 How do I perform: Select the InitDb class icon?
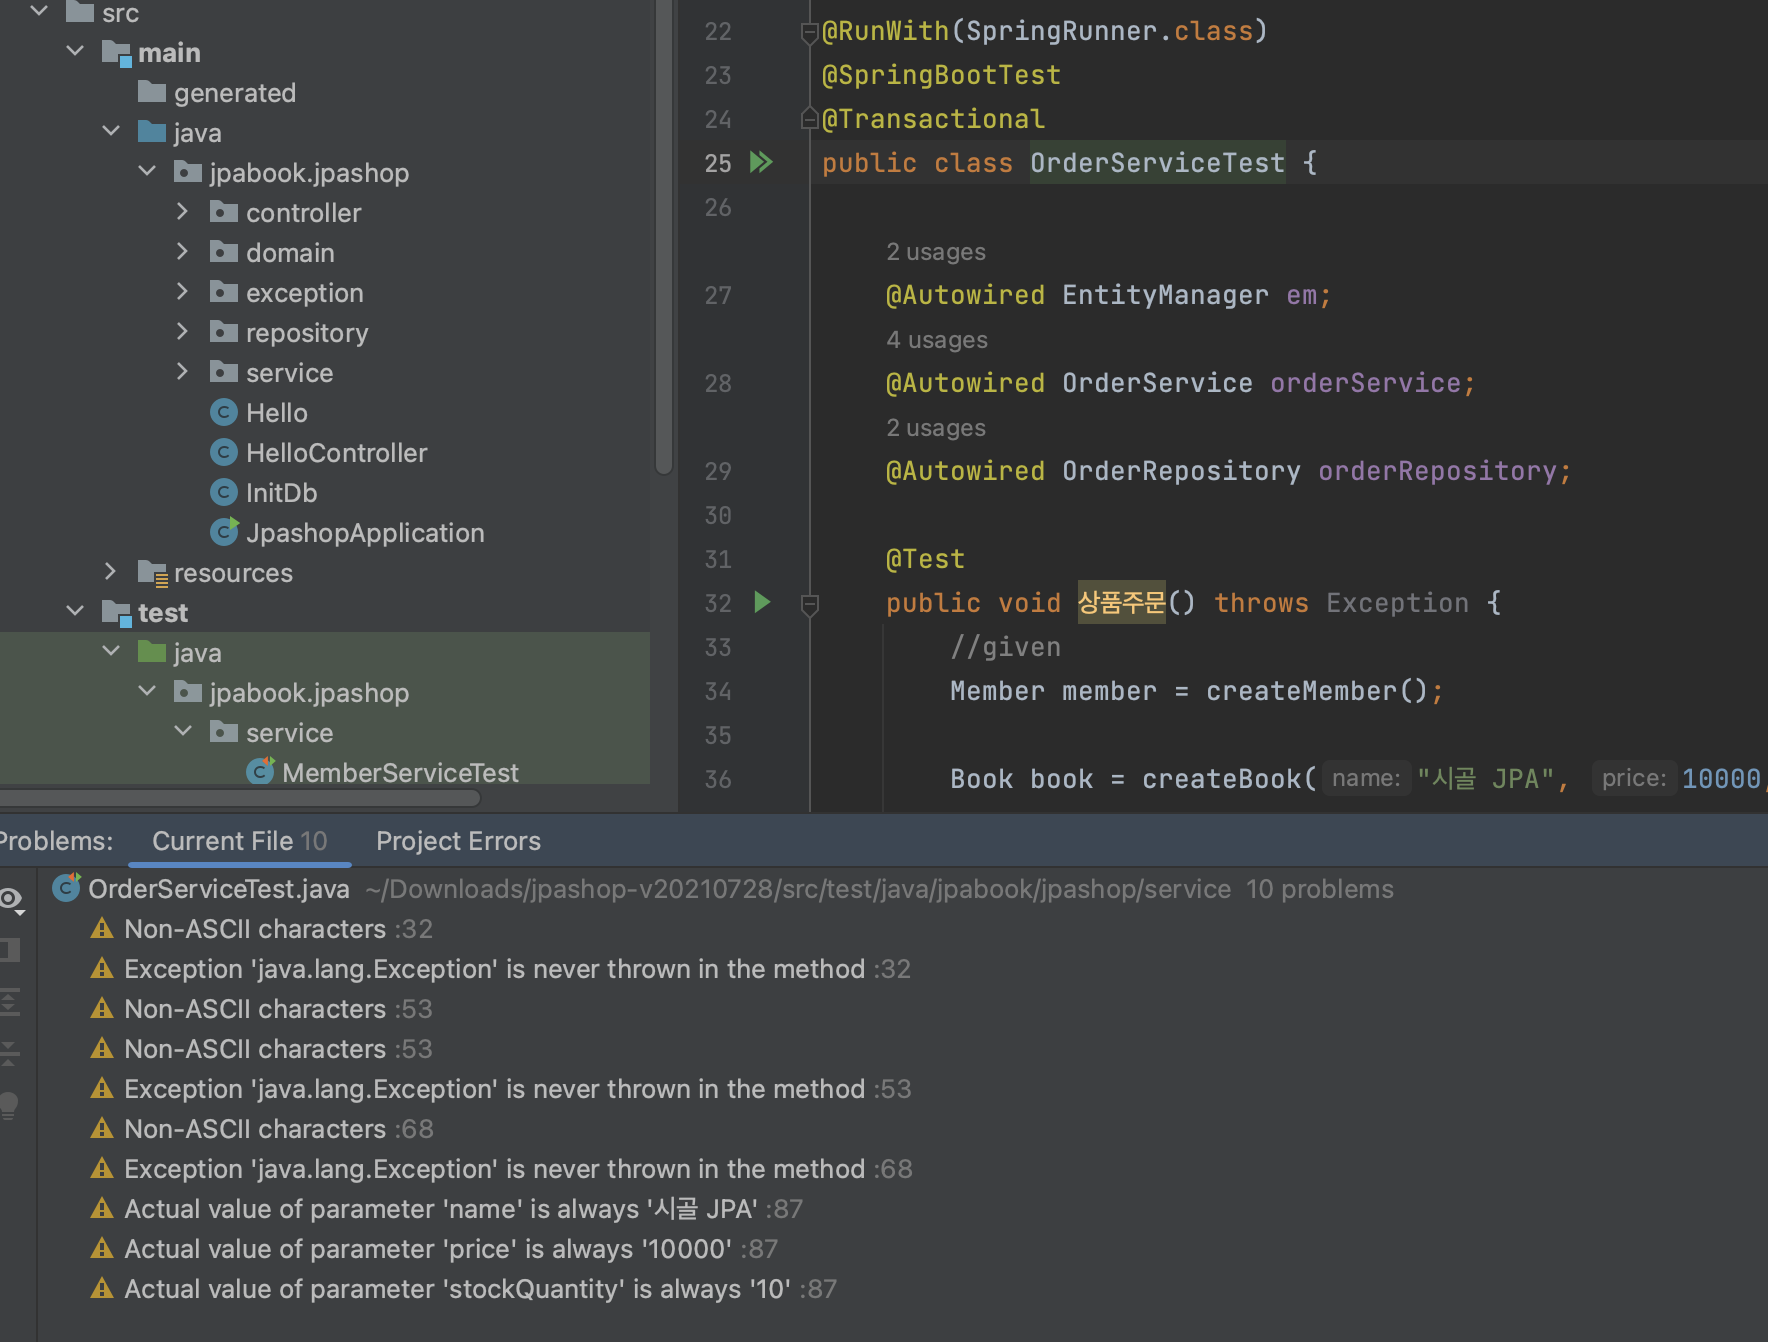point(224,493)
